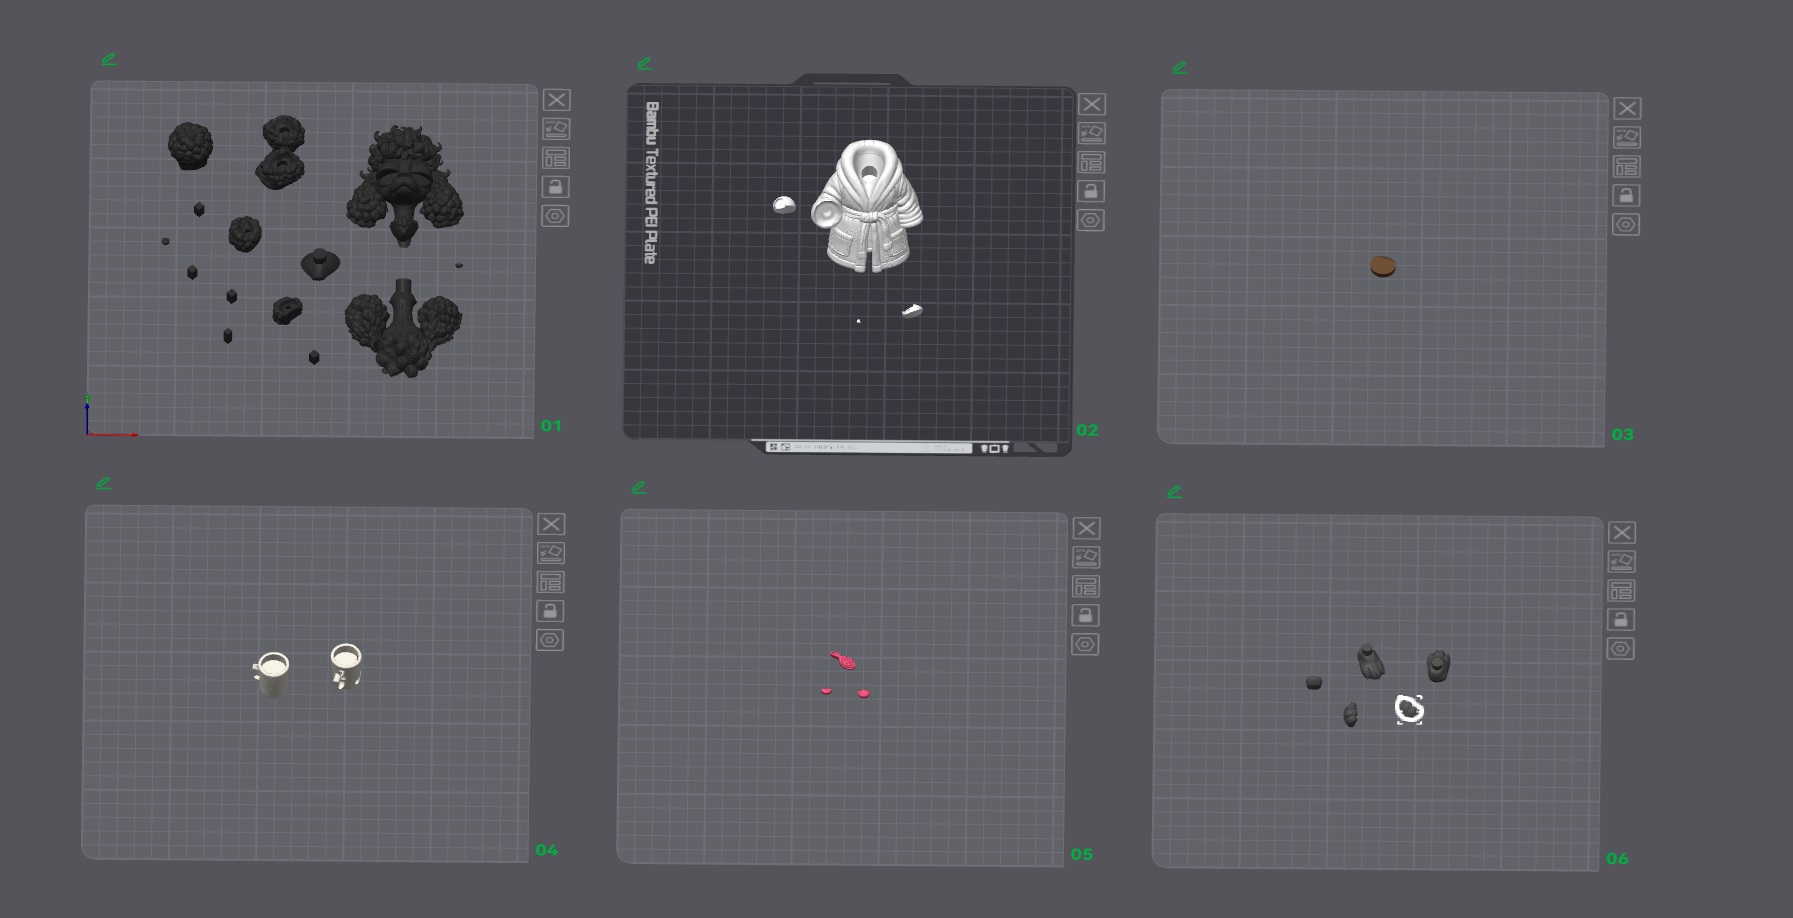Toggle the lock on plate 03

pos(1626,195)
